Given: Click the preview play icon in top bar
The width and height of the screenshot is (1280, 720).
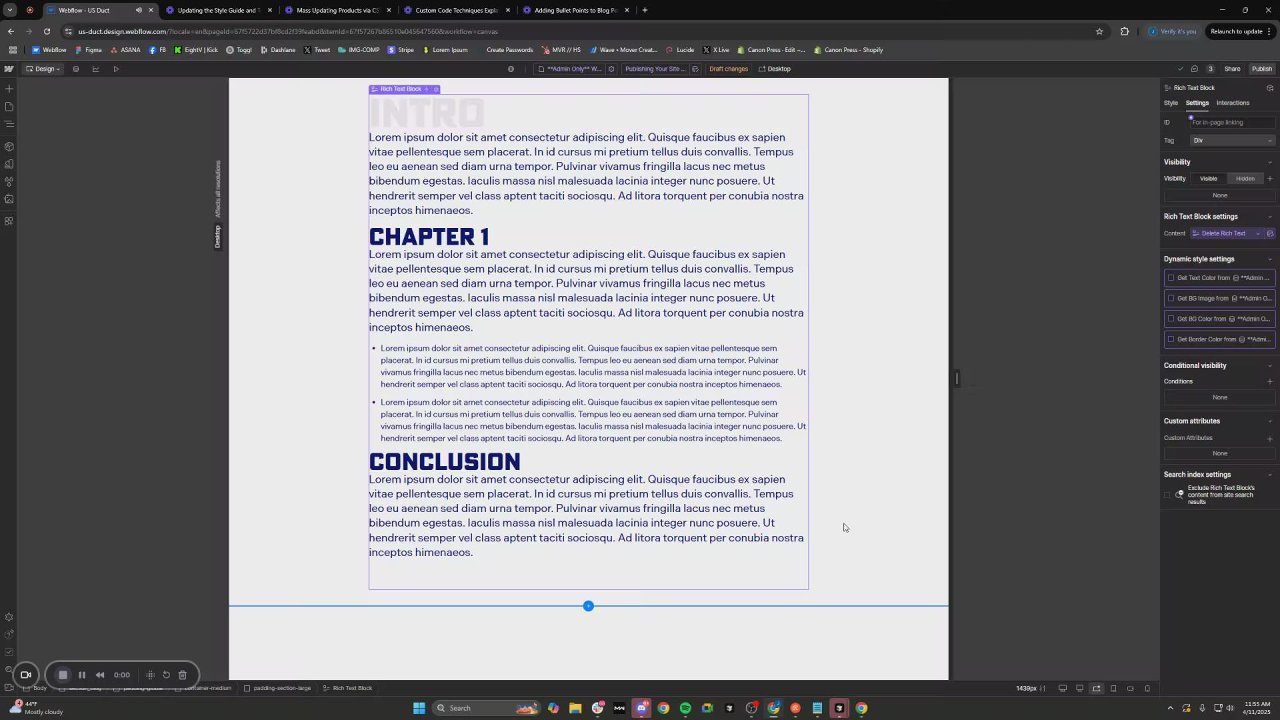Looking at the screenshot, I should point(116,69).
